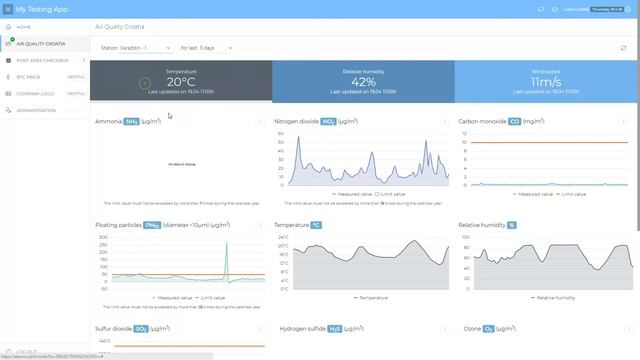
Task: Click the No data to display message
Action: (182, 164)
